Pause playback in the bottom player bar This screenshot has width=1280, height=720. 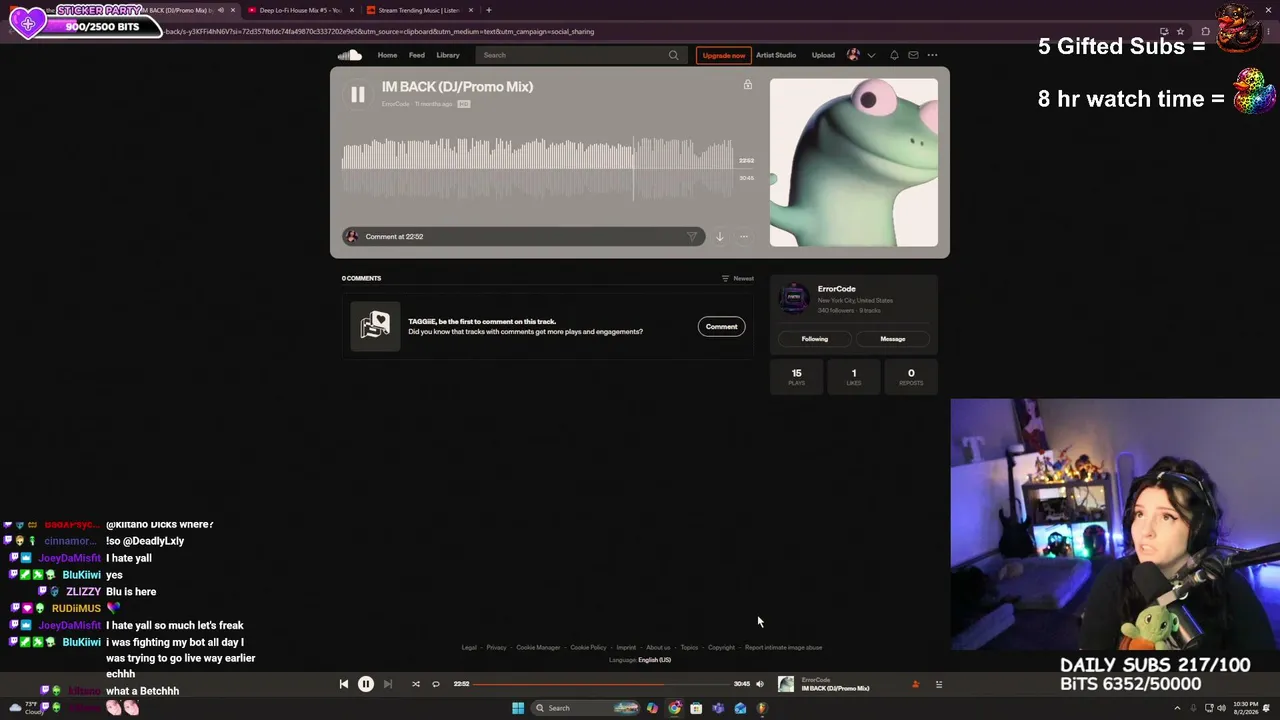point(366,684)
